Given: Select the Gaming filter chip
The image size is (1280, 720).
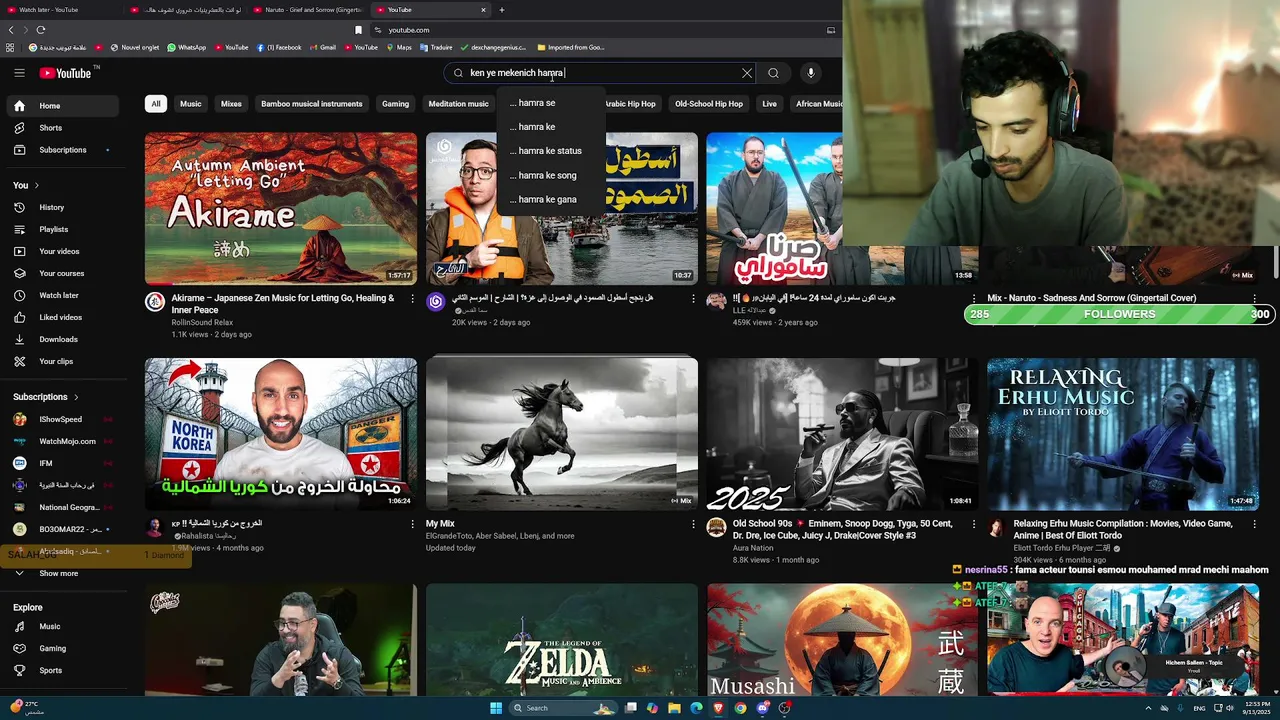Looking at the screenshot, I should pyautogui.click(x=395, y=104).
